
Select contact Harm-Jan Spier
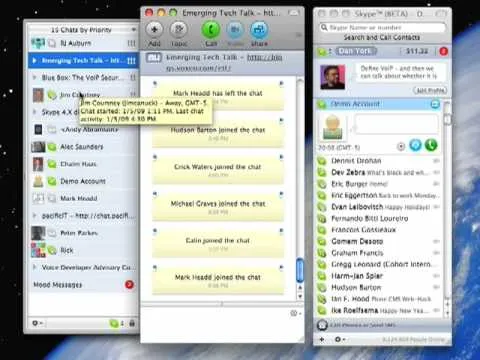click(x=379, y=276)
